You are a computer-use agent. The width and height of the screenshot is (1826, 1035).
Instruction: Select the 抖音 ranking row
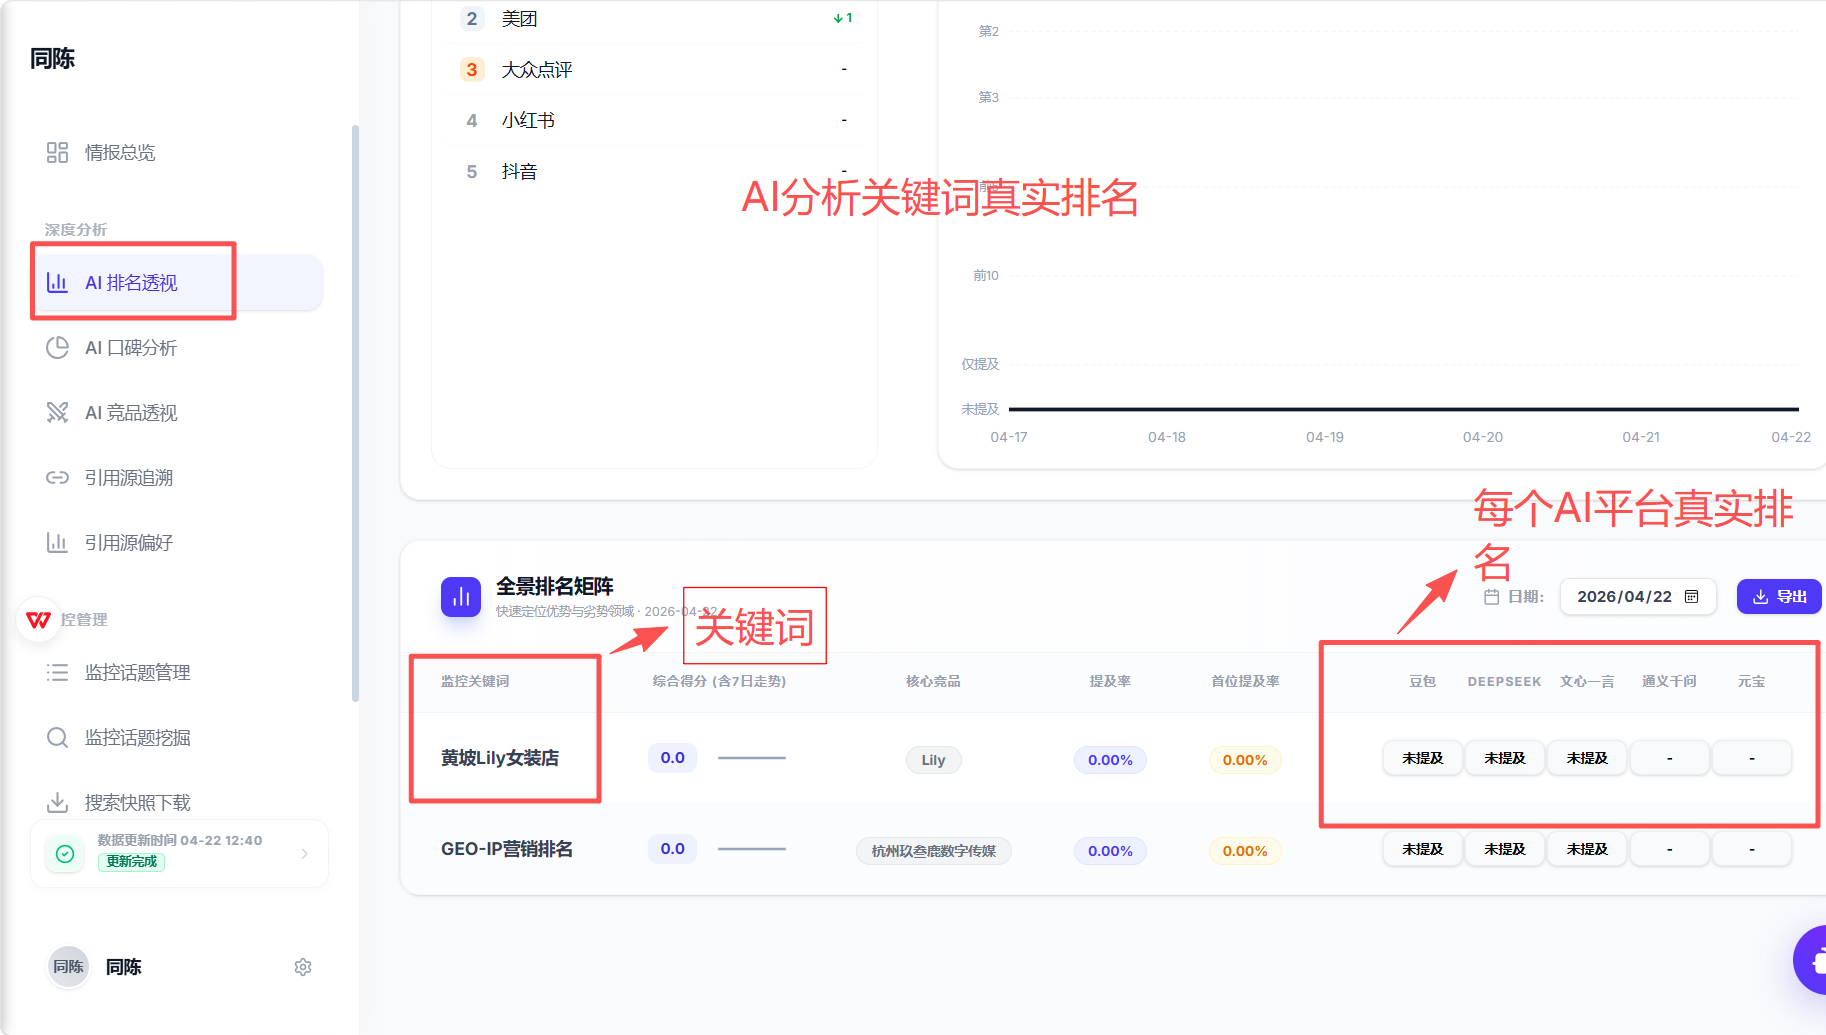coord(655,172)
